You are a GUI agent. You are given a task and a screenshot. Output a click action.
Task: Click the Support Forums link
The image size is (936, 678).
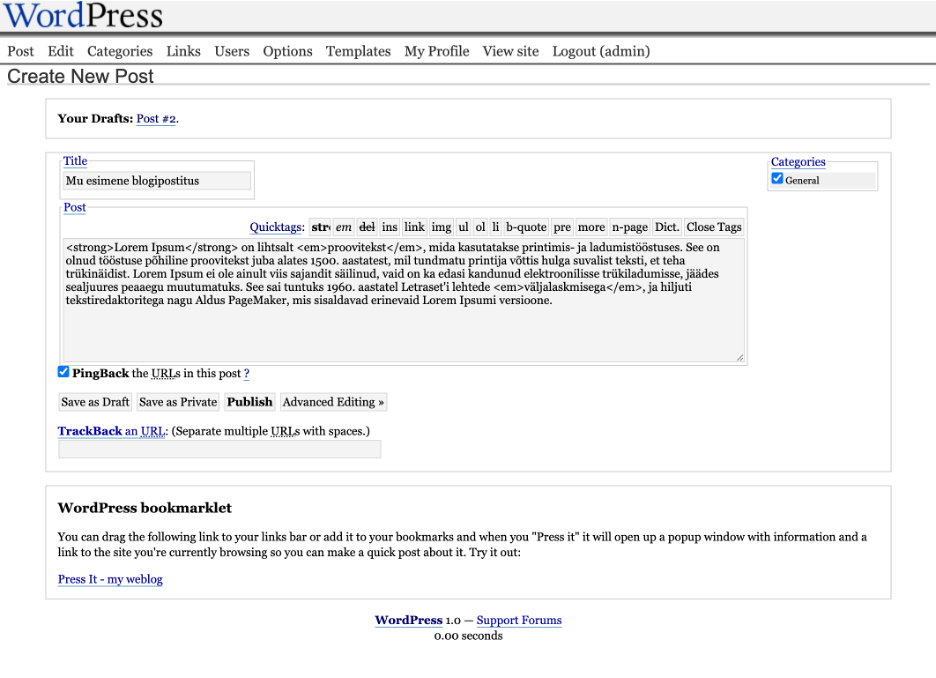pos(519,620)
